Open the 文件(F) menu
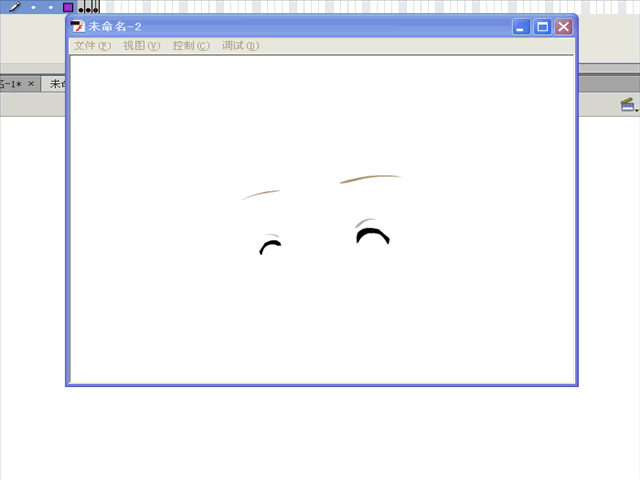Viewport: 640px width, 480px height. 92,46
